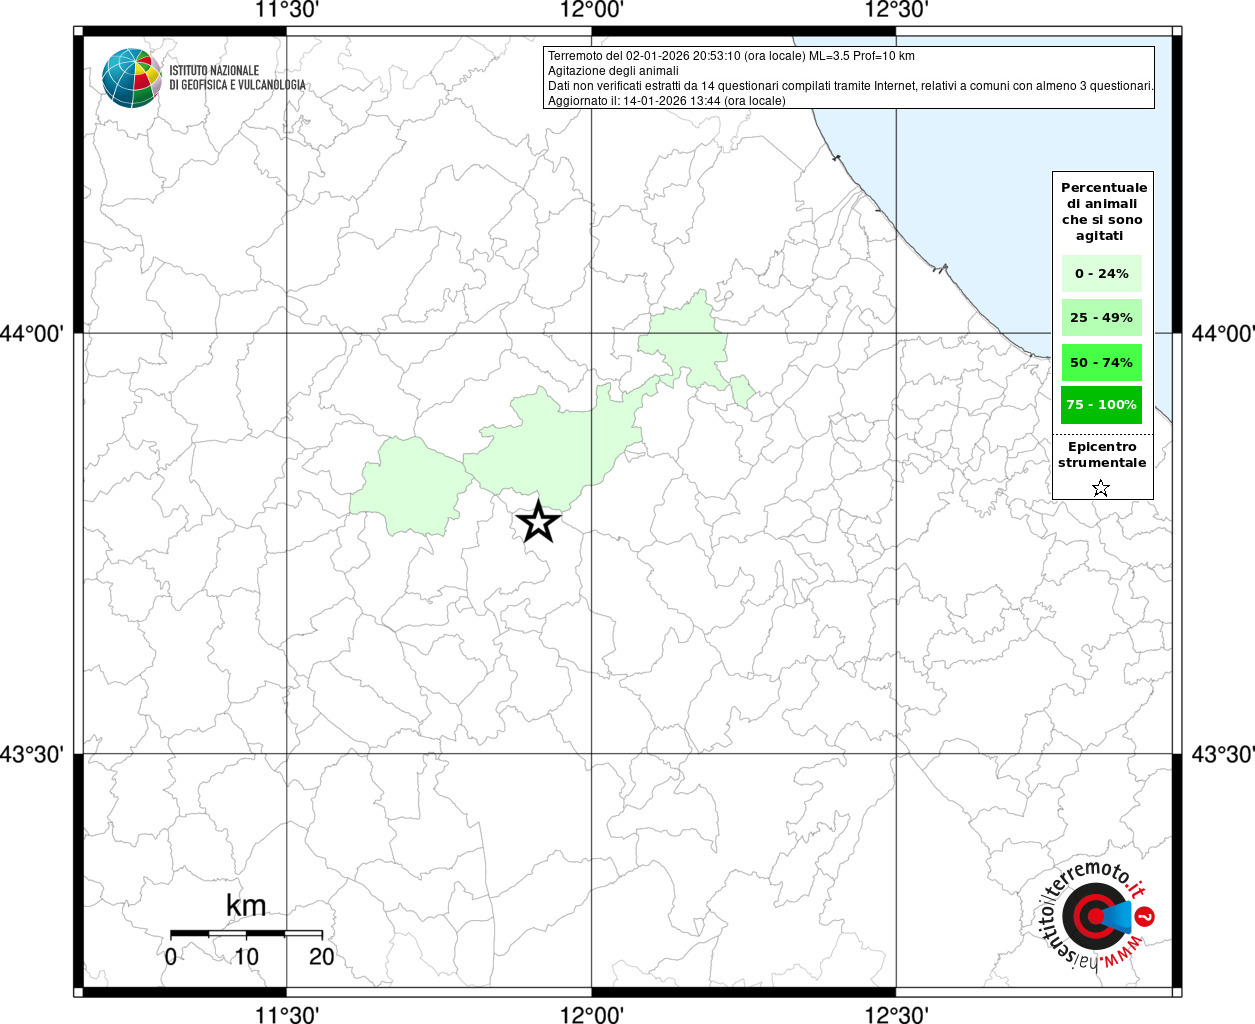The width and height of the screenshot is (1255, 1024).
Task: Click the 'Epicentro strumentale' legend label
Action: tap(1102, 454)
